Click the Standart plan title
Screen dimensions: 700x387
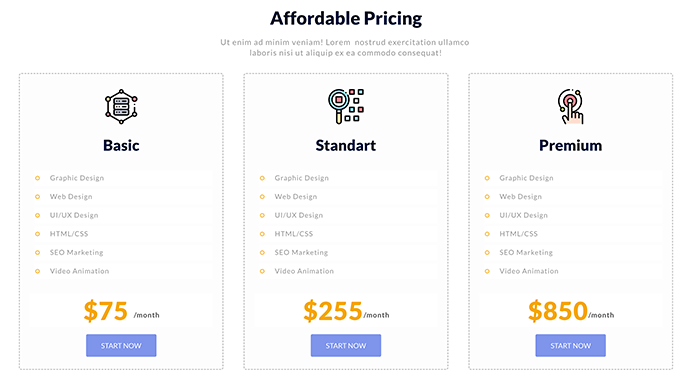(346, 146)
